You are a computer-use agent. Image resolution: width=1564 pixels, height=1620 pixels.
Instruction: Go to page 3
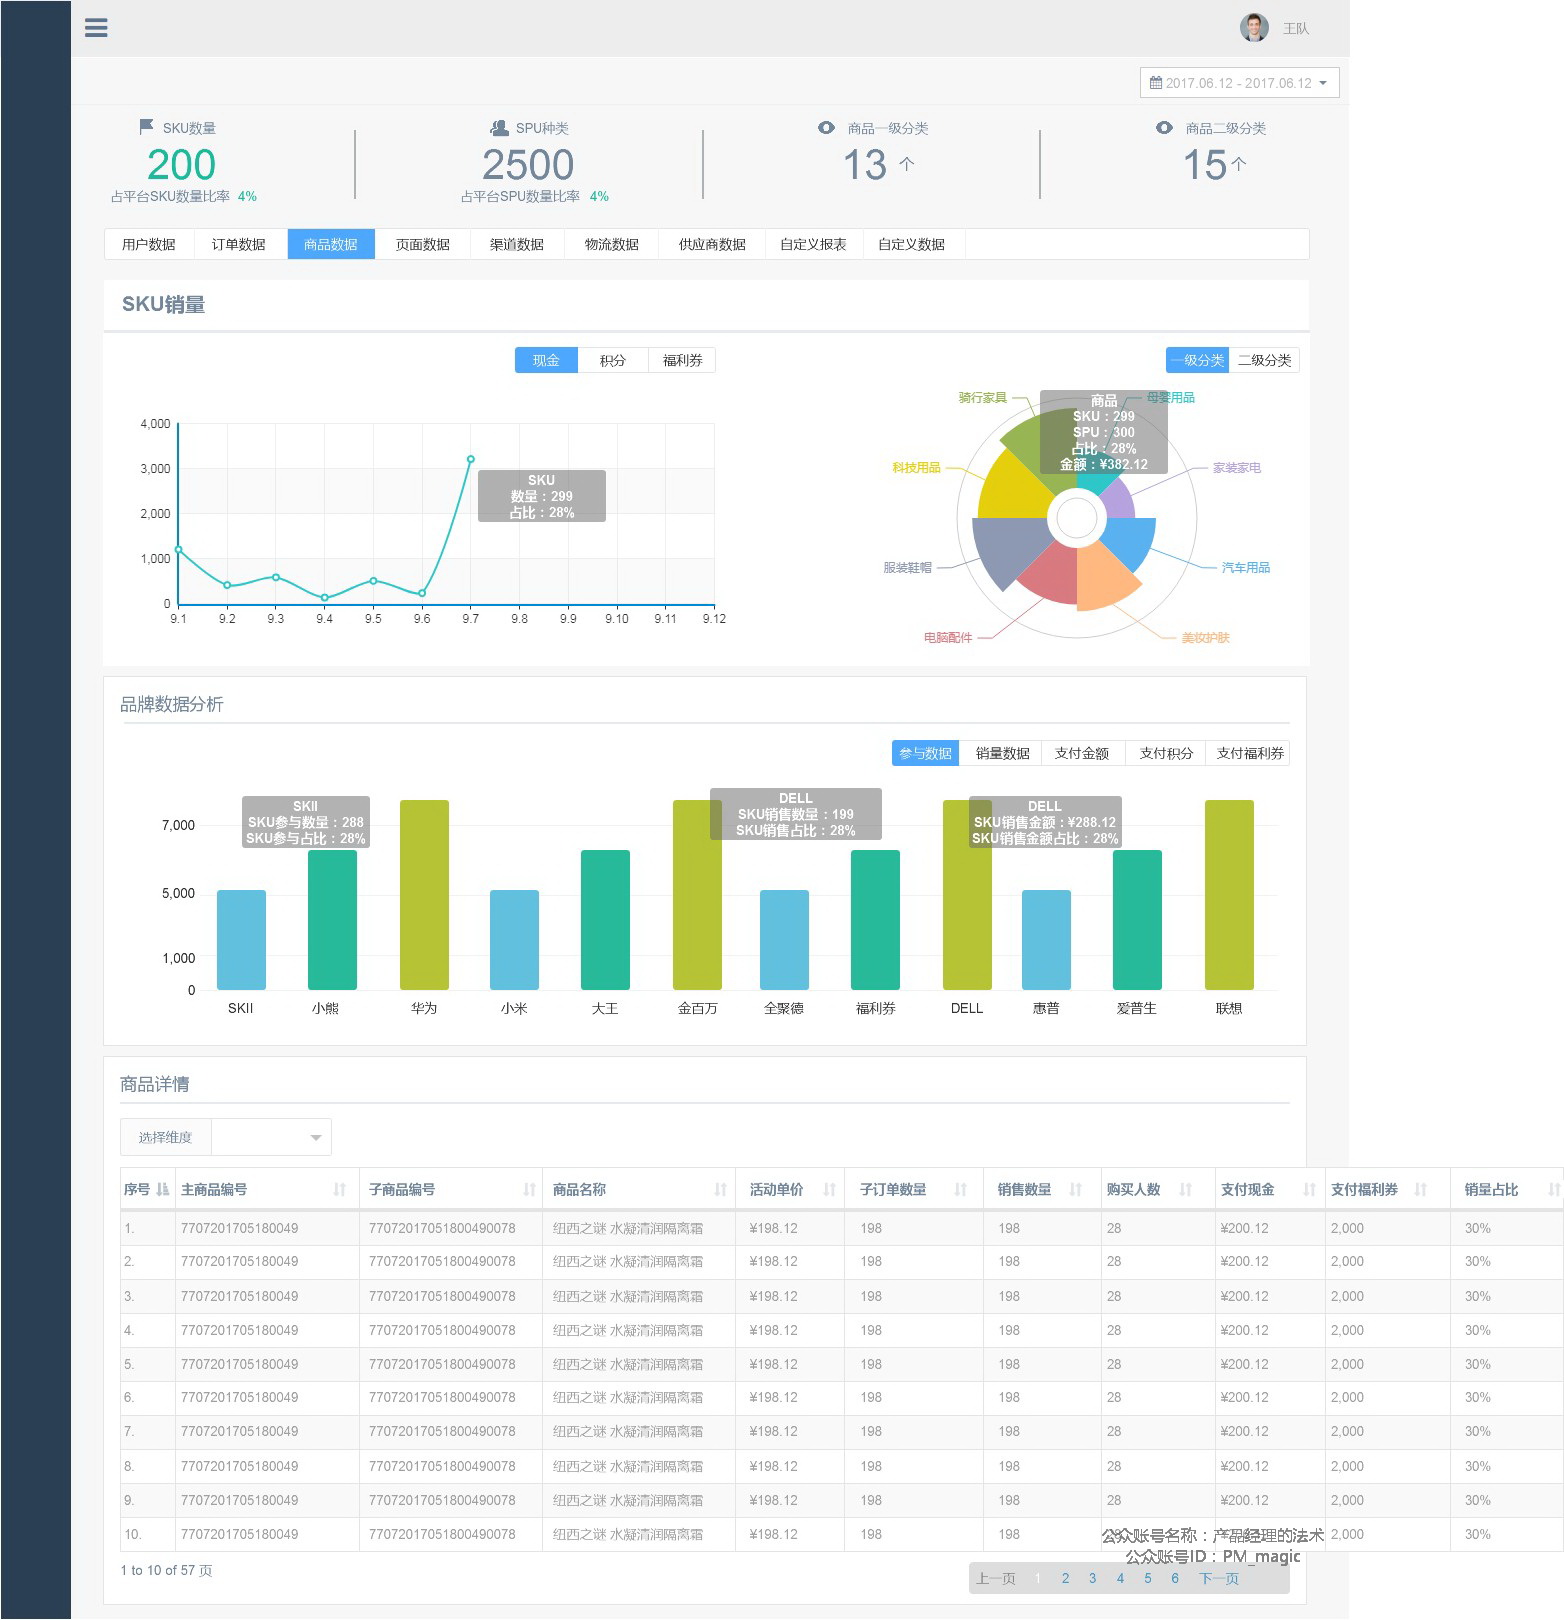pyautogui.click(x=1092, y=1578)
